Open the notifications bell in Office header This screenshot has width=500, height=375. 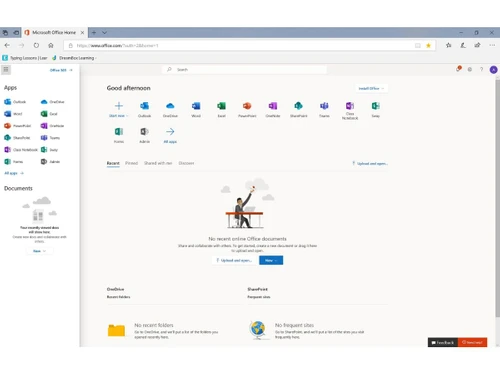pos(459,69)
